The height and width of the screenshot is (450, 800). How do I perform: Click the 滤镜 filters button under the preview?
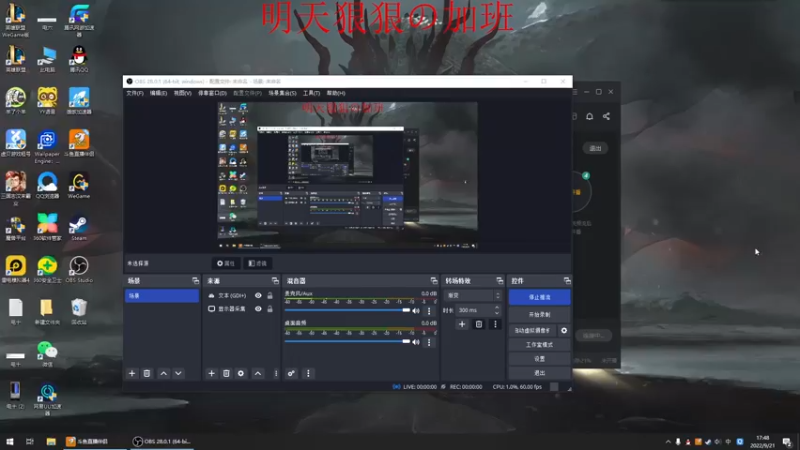coord(258,263)
